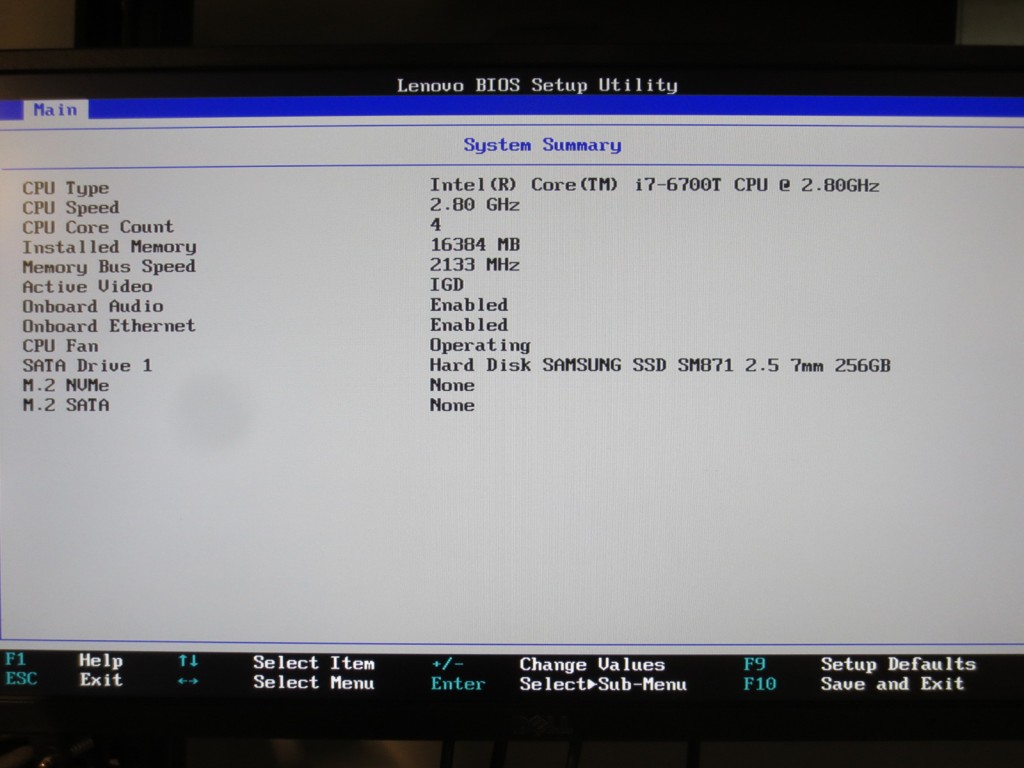The image size is (1024, 768).
Task: Select the M.2 NVMe label
Action: tap(65, 385)
